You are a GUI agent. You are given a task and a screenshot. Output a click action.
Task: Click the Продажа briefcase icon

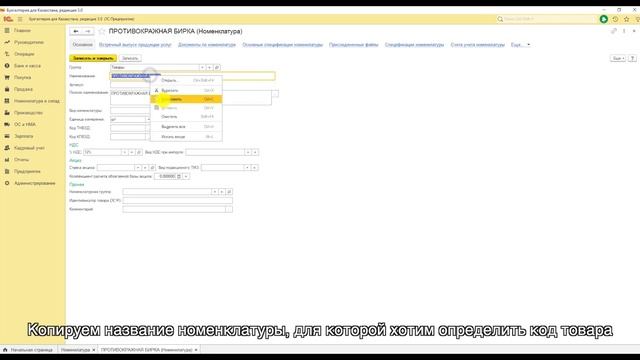point(7,89)
